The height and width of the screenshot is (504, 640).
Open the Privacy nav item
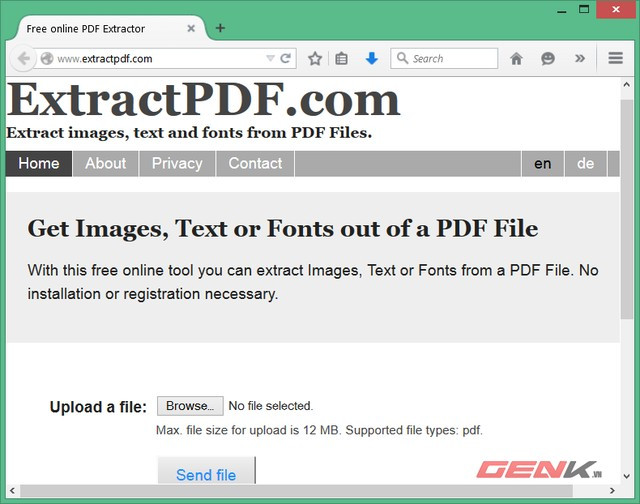point(177,164)
